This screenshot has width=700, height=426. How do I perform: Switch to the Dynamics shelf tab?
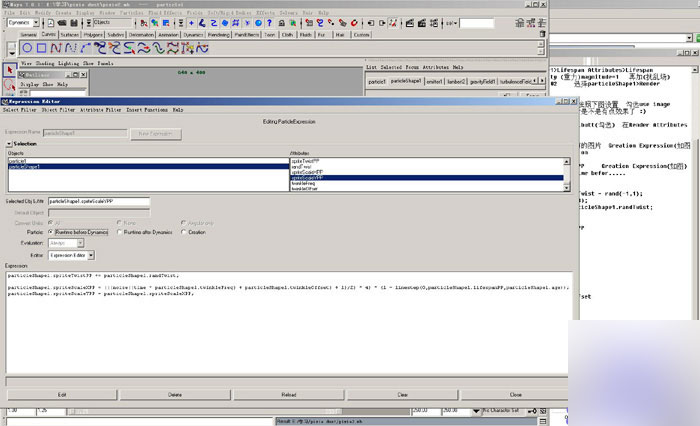coord(193,34)
